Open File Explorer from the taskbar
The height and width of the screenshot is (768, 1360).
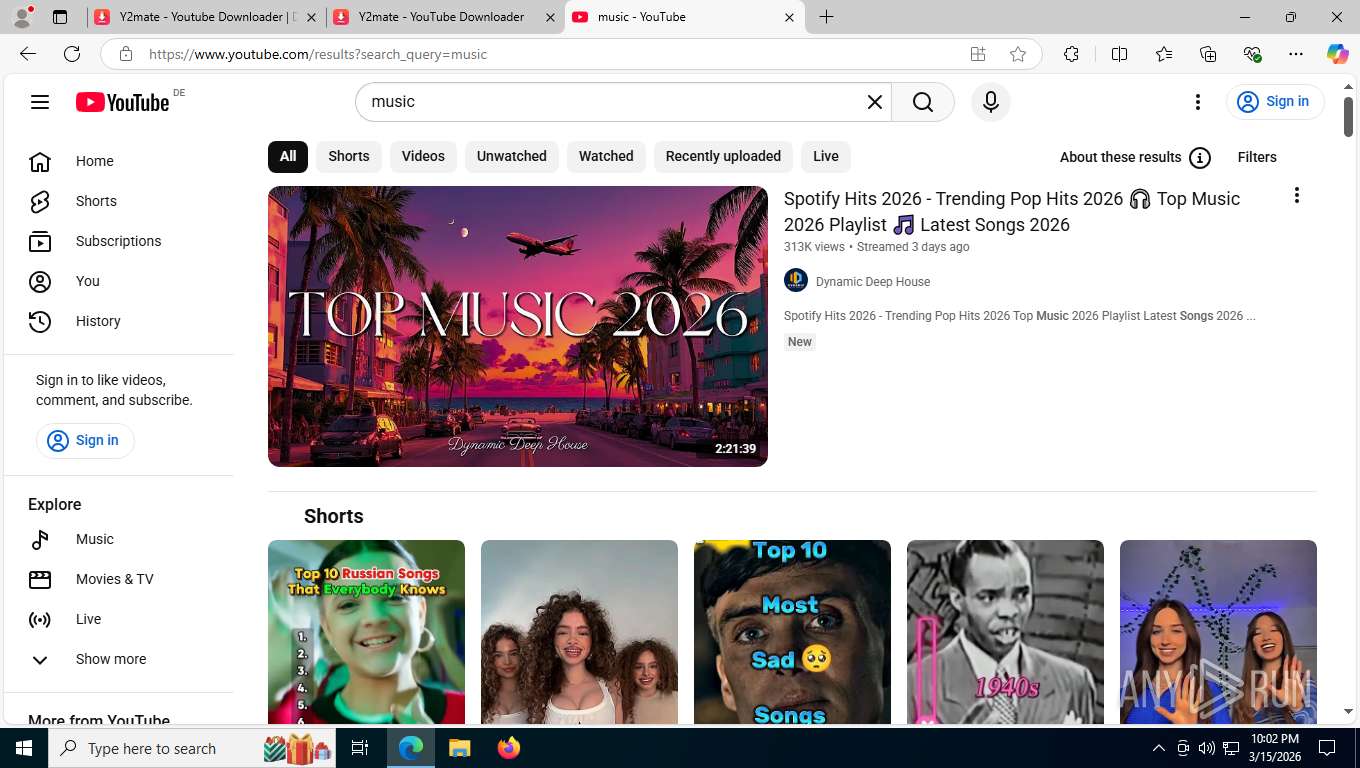[x=459, y=748]
